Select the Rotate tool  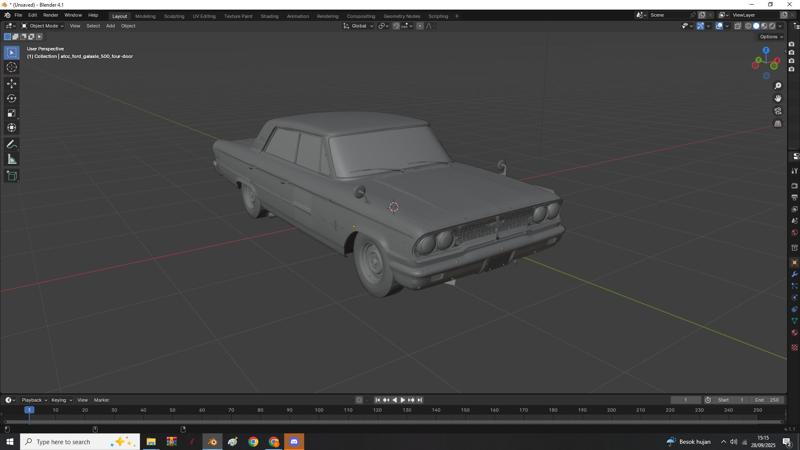click(x=11, y=98)
